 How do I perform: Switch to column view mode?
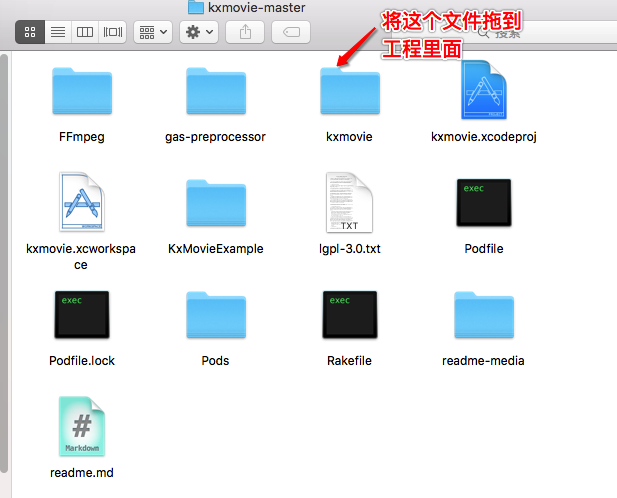click(x=85, y=32)
